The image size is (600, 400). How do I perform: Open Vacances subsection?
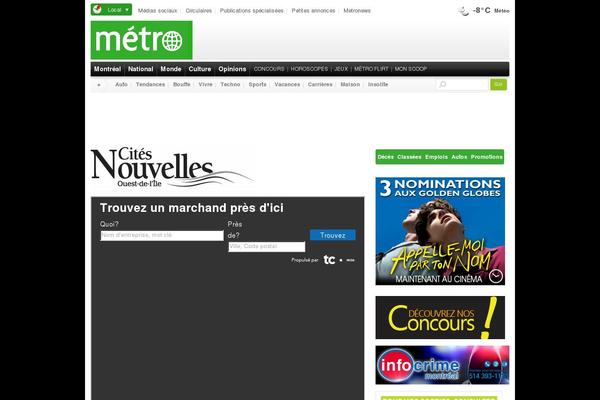(287, 84)
